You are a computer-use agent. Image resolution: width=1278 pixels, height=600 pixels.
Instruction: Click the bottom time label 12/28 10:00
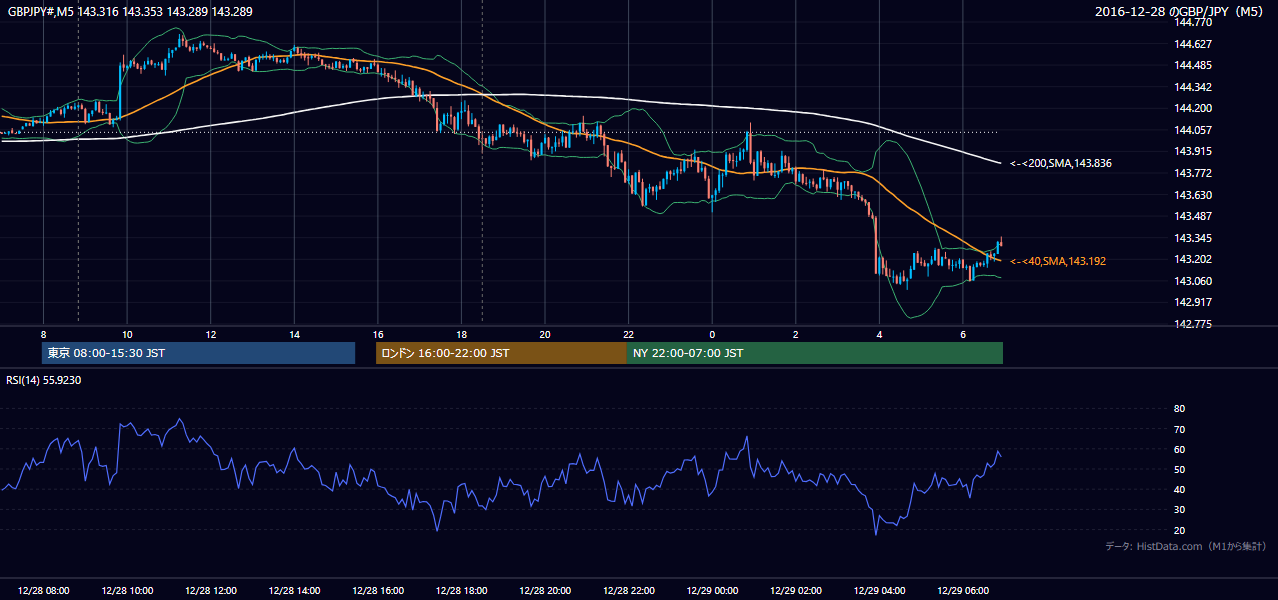pos(127,591)
